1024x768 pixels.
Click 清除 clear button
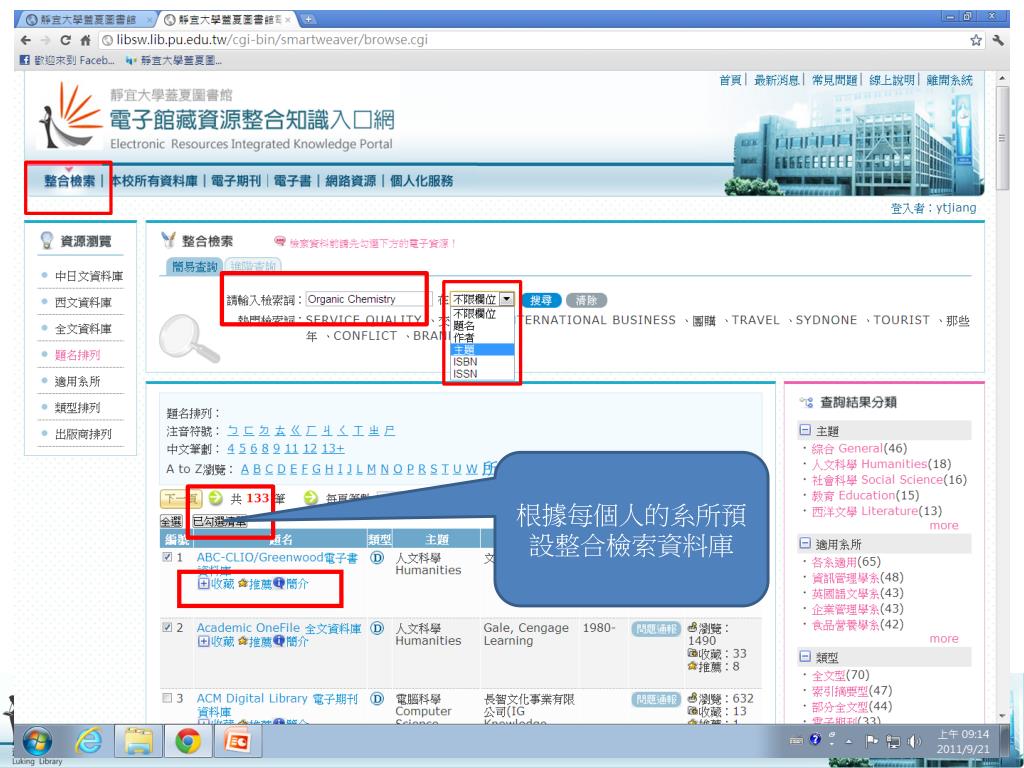click(586, 300)
